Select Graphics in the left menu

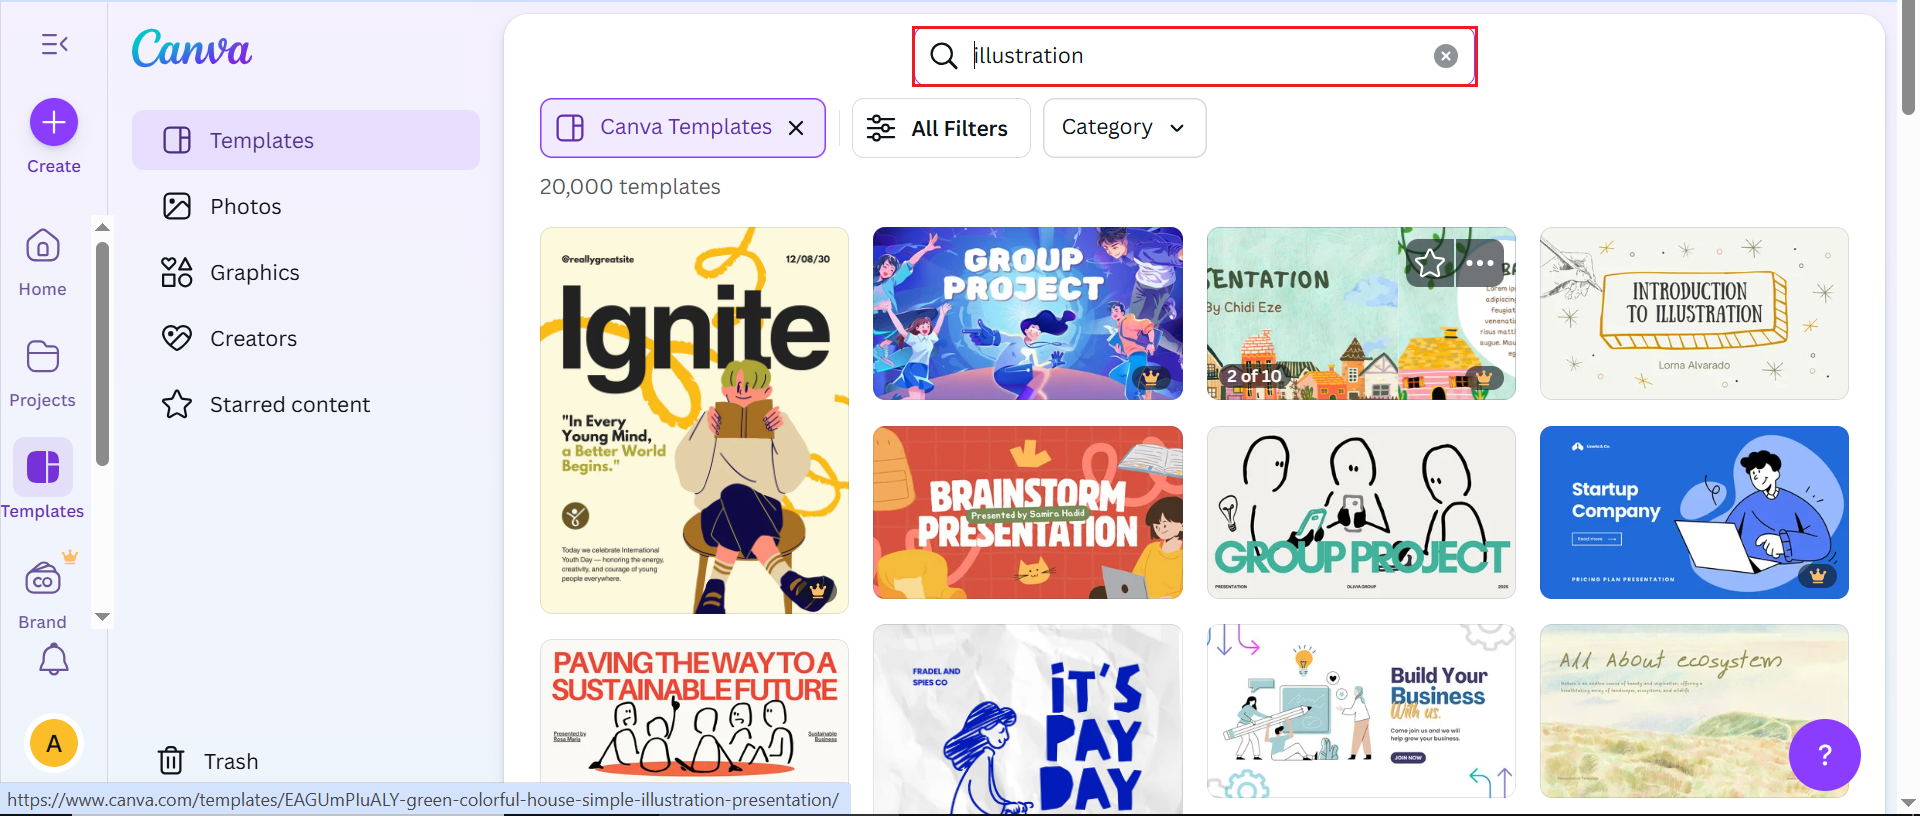(x=254, y=273)
